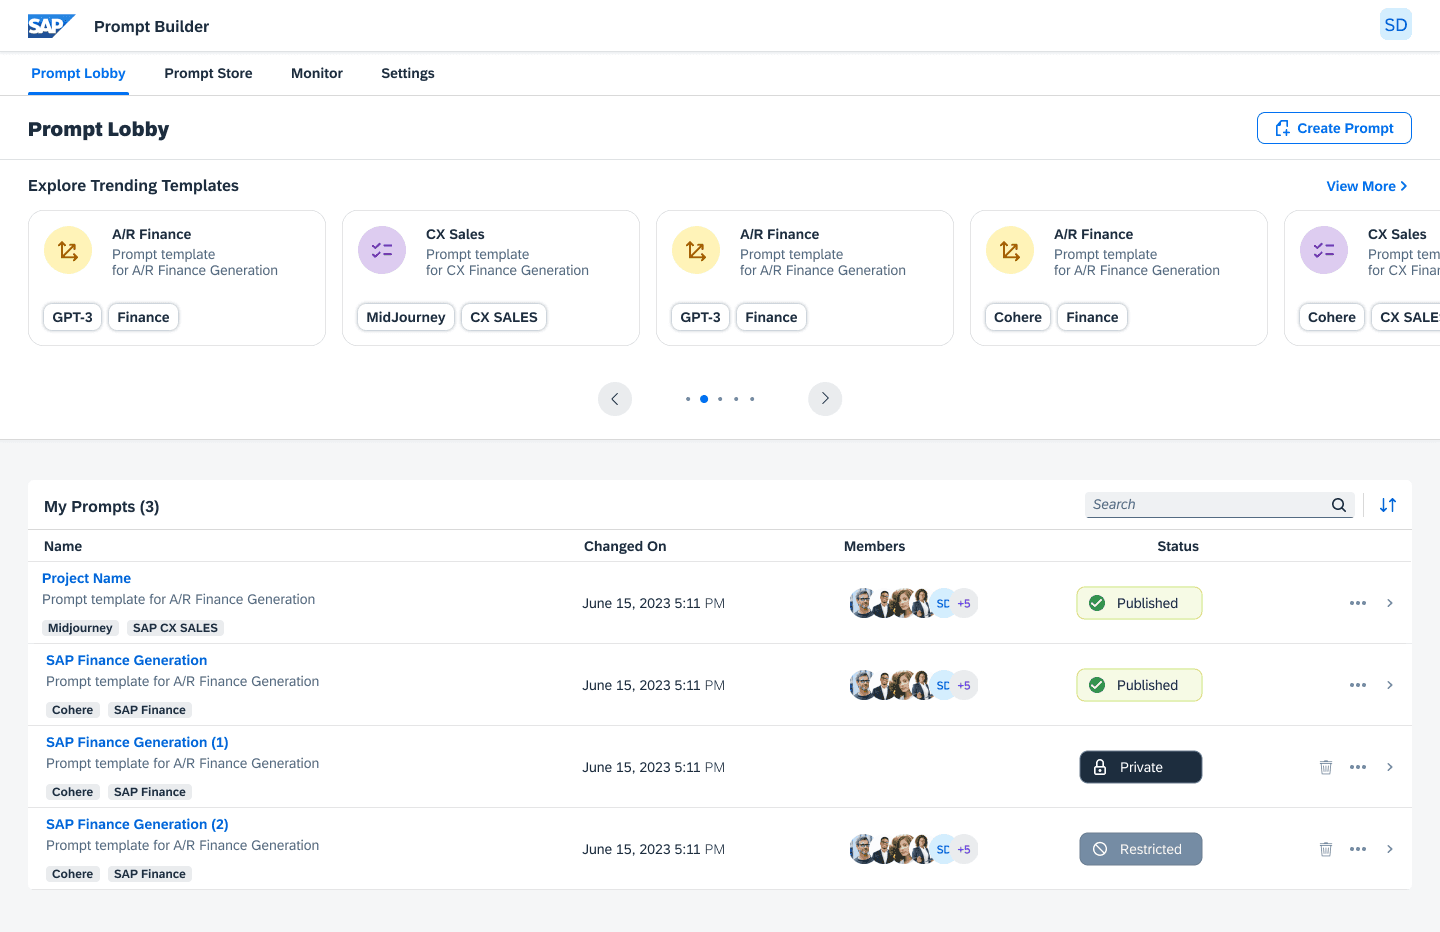This screenshot has width=1440, height=932.
Task: Go to previous trending templates page
Action: 615,399
